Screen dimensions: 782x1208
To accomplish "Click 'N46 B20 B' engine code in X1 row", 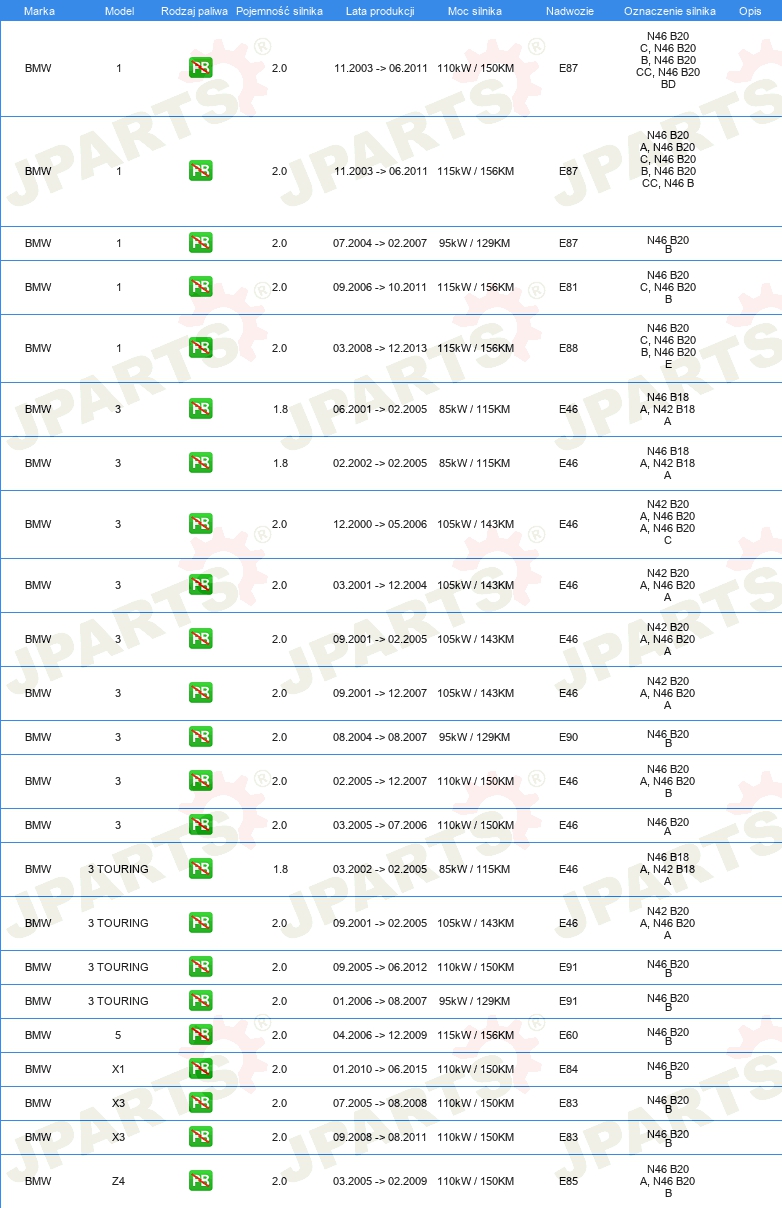I will 668,1071.
